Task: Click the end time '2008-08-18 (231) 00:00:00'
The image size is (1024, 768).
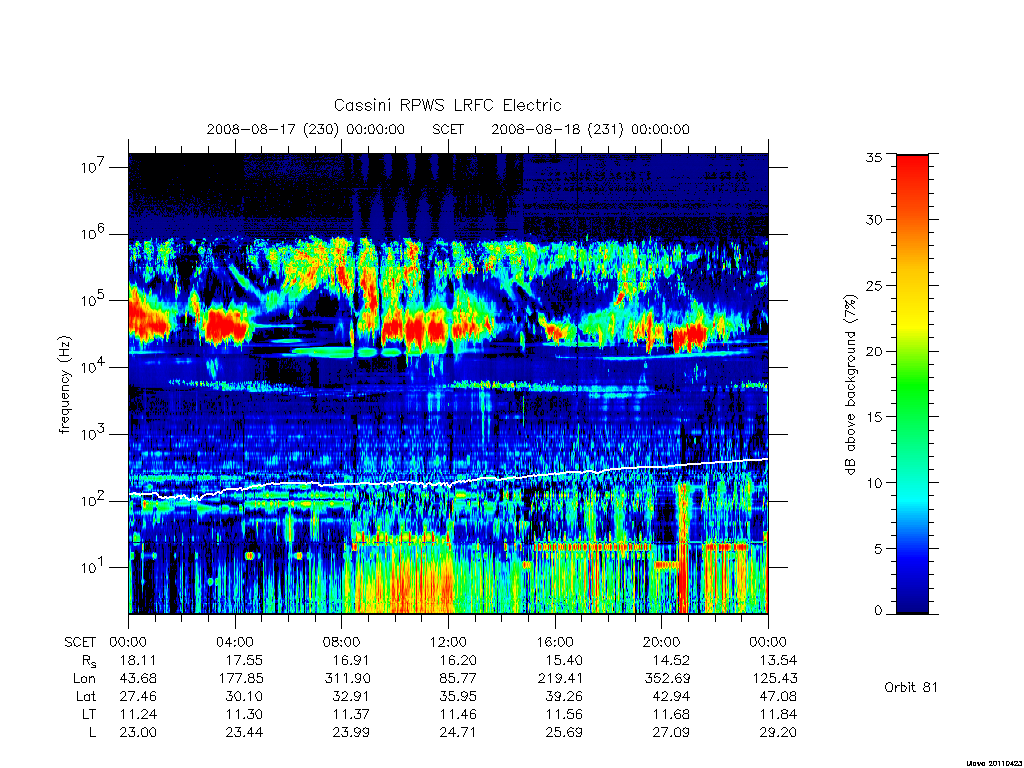Action: (x=590, y=129)
